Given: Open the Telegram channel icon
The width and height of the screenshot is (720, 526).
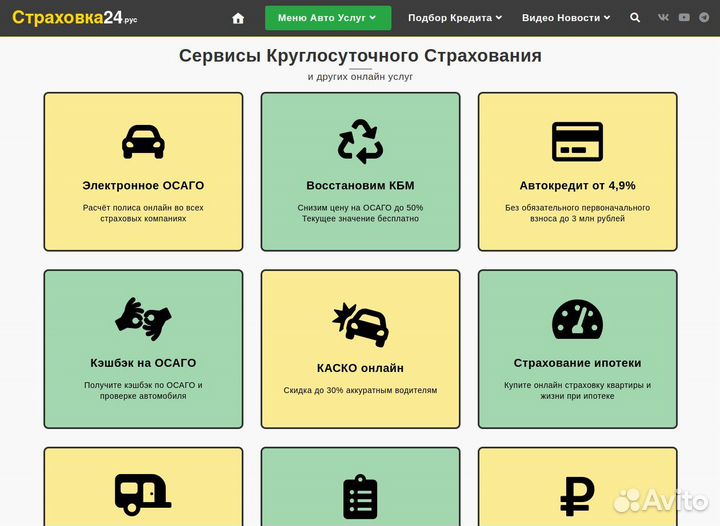Looking at the screenshot, I should [704, 17].
